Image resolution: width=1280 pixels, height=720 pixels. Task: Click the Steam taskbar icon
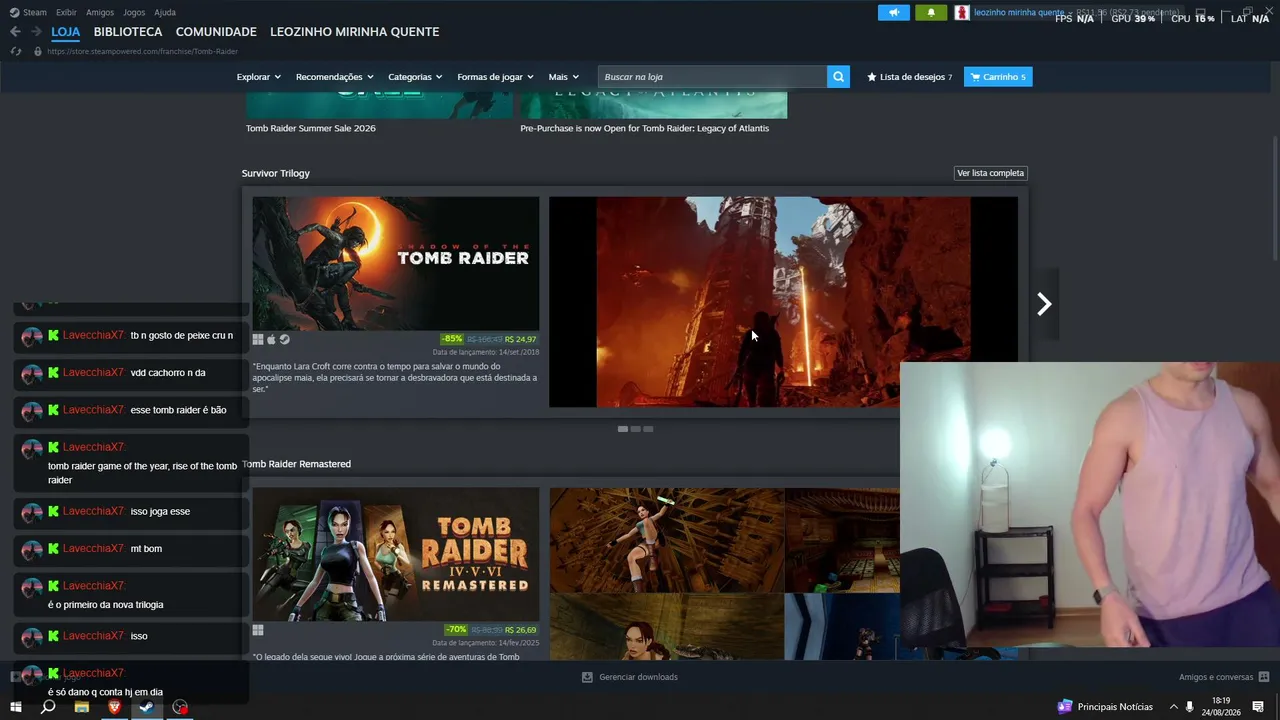[x=147, y=707]
